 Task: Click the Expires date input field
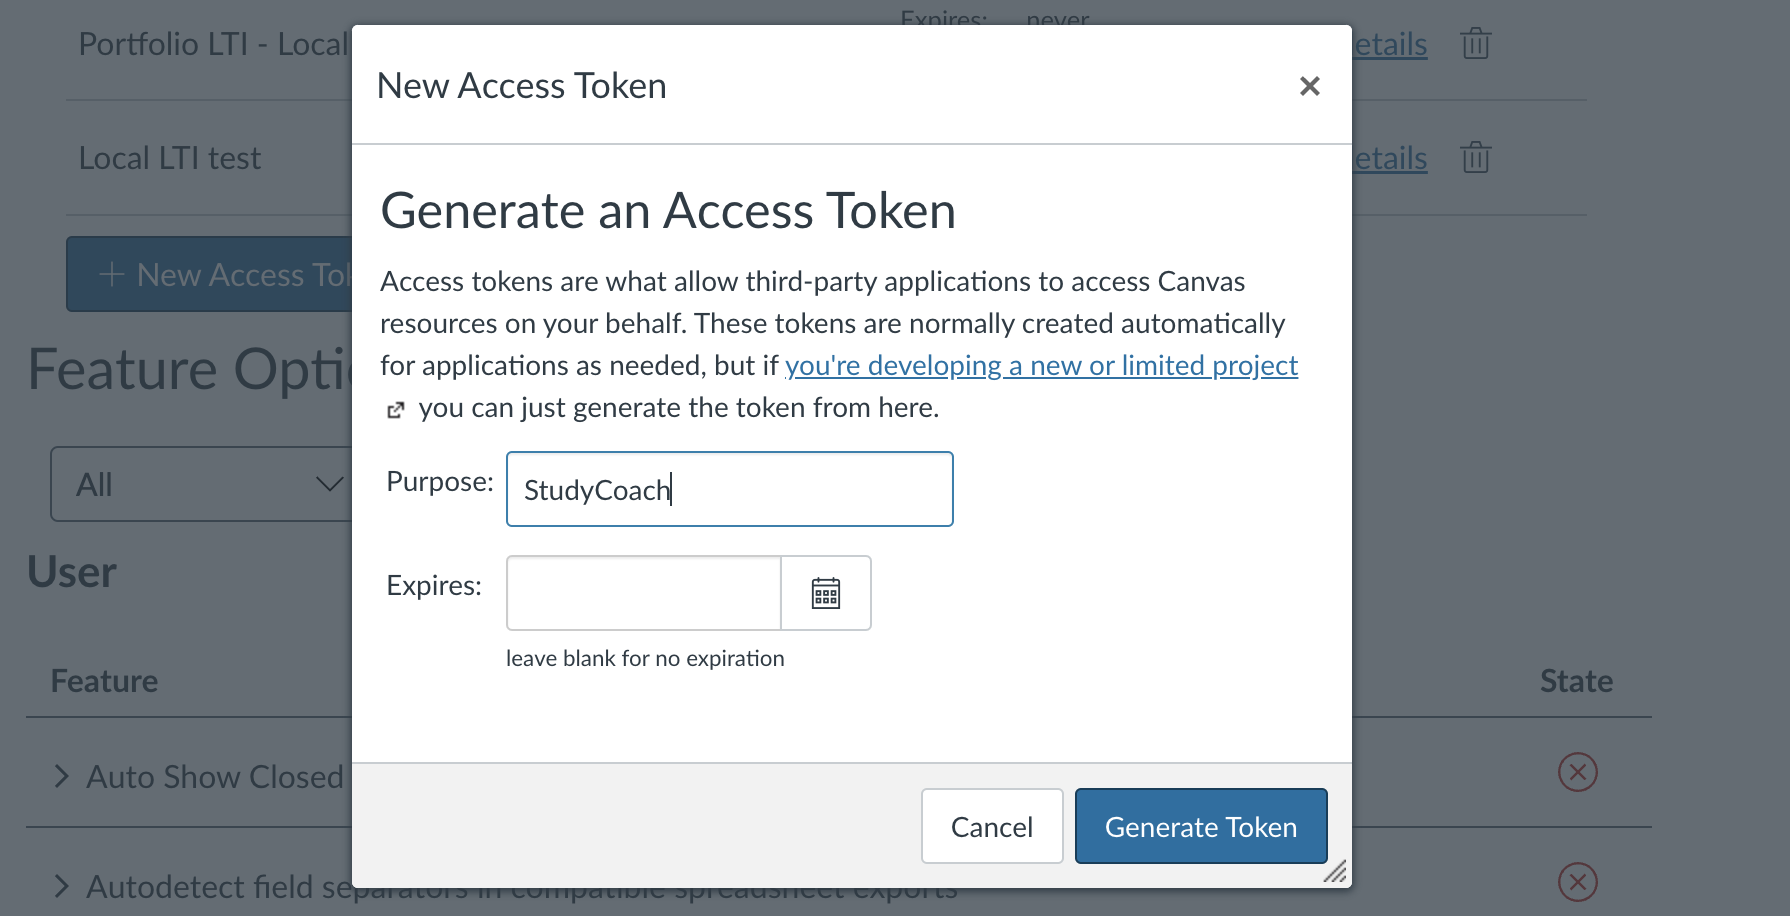tap(644, 593)
